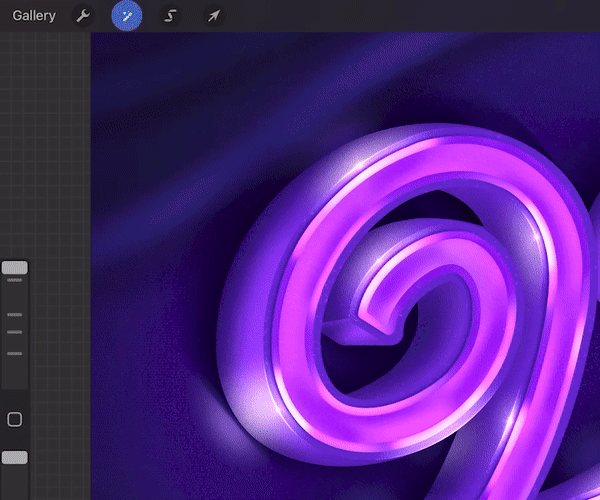Click the opacity slider track below its handle
600x500 pixels.
click(15, 480)
